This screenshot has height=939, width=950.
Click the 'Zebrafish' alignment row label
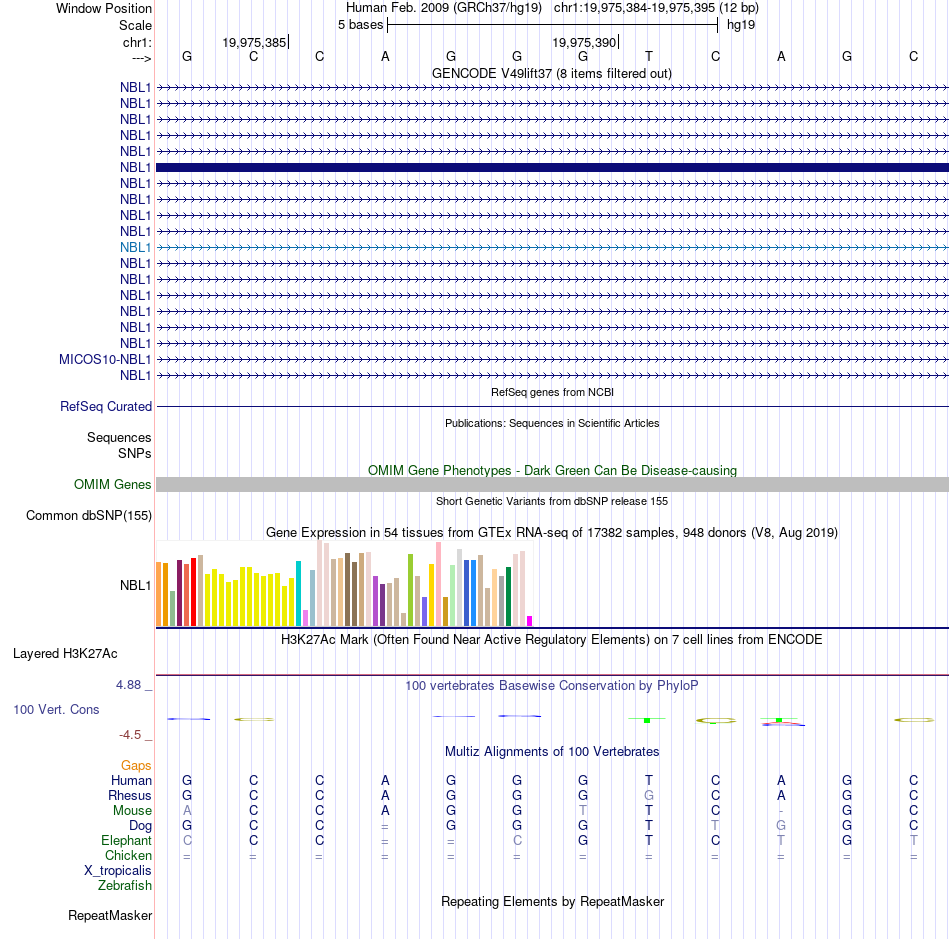coord(125,886)
